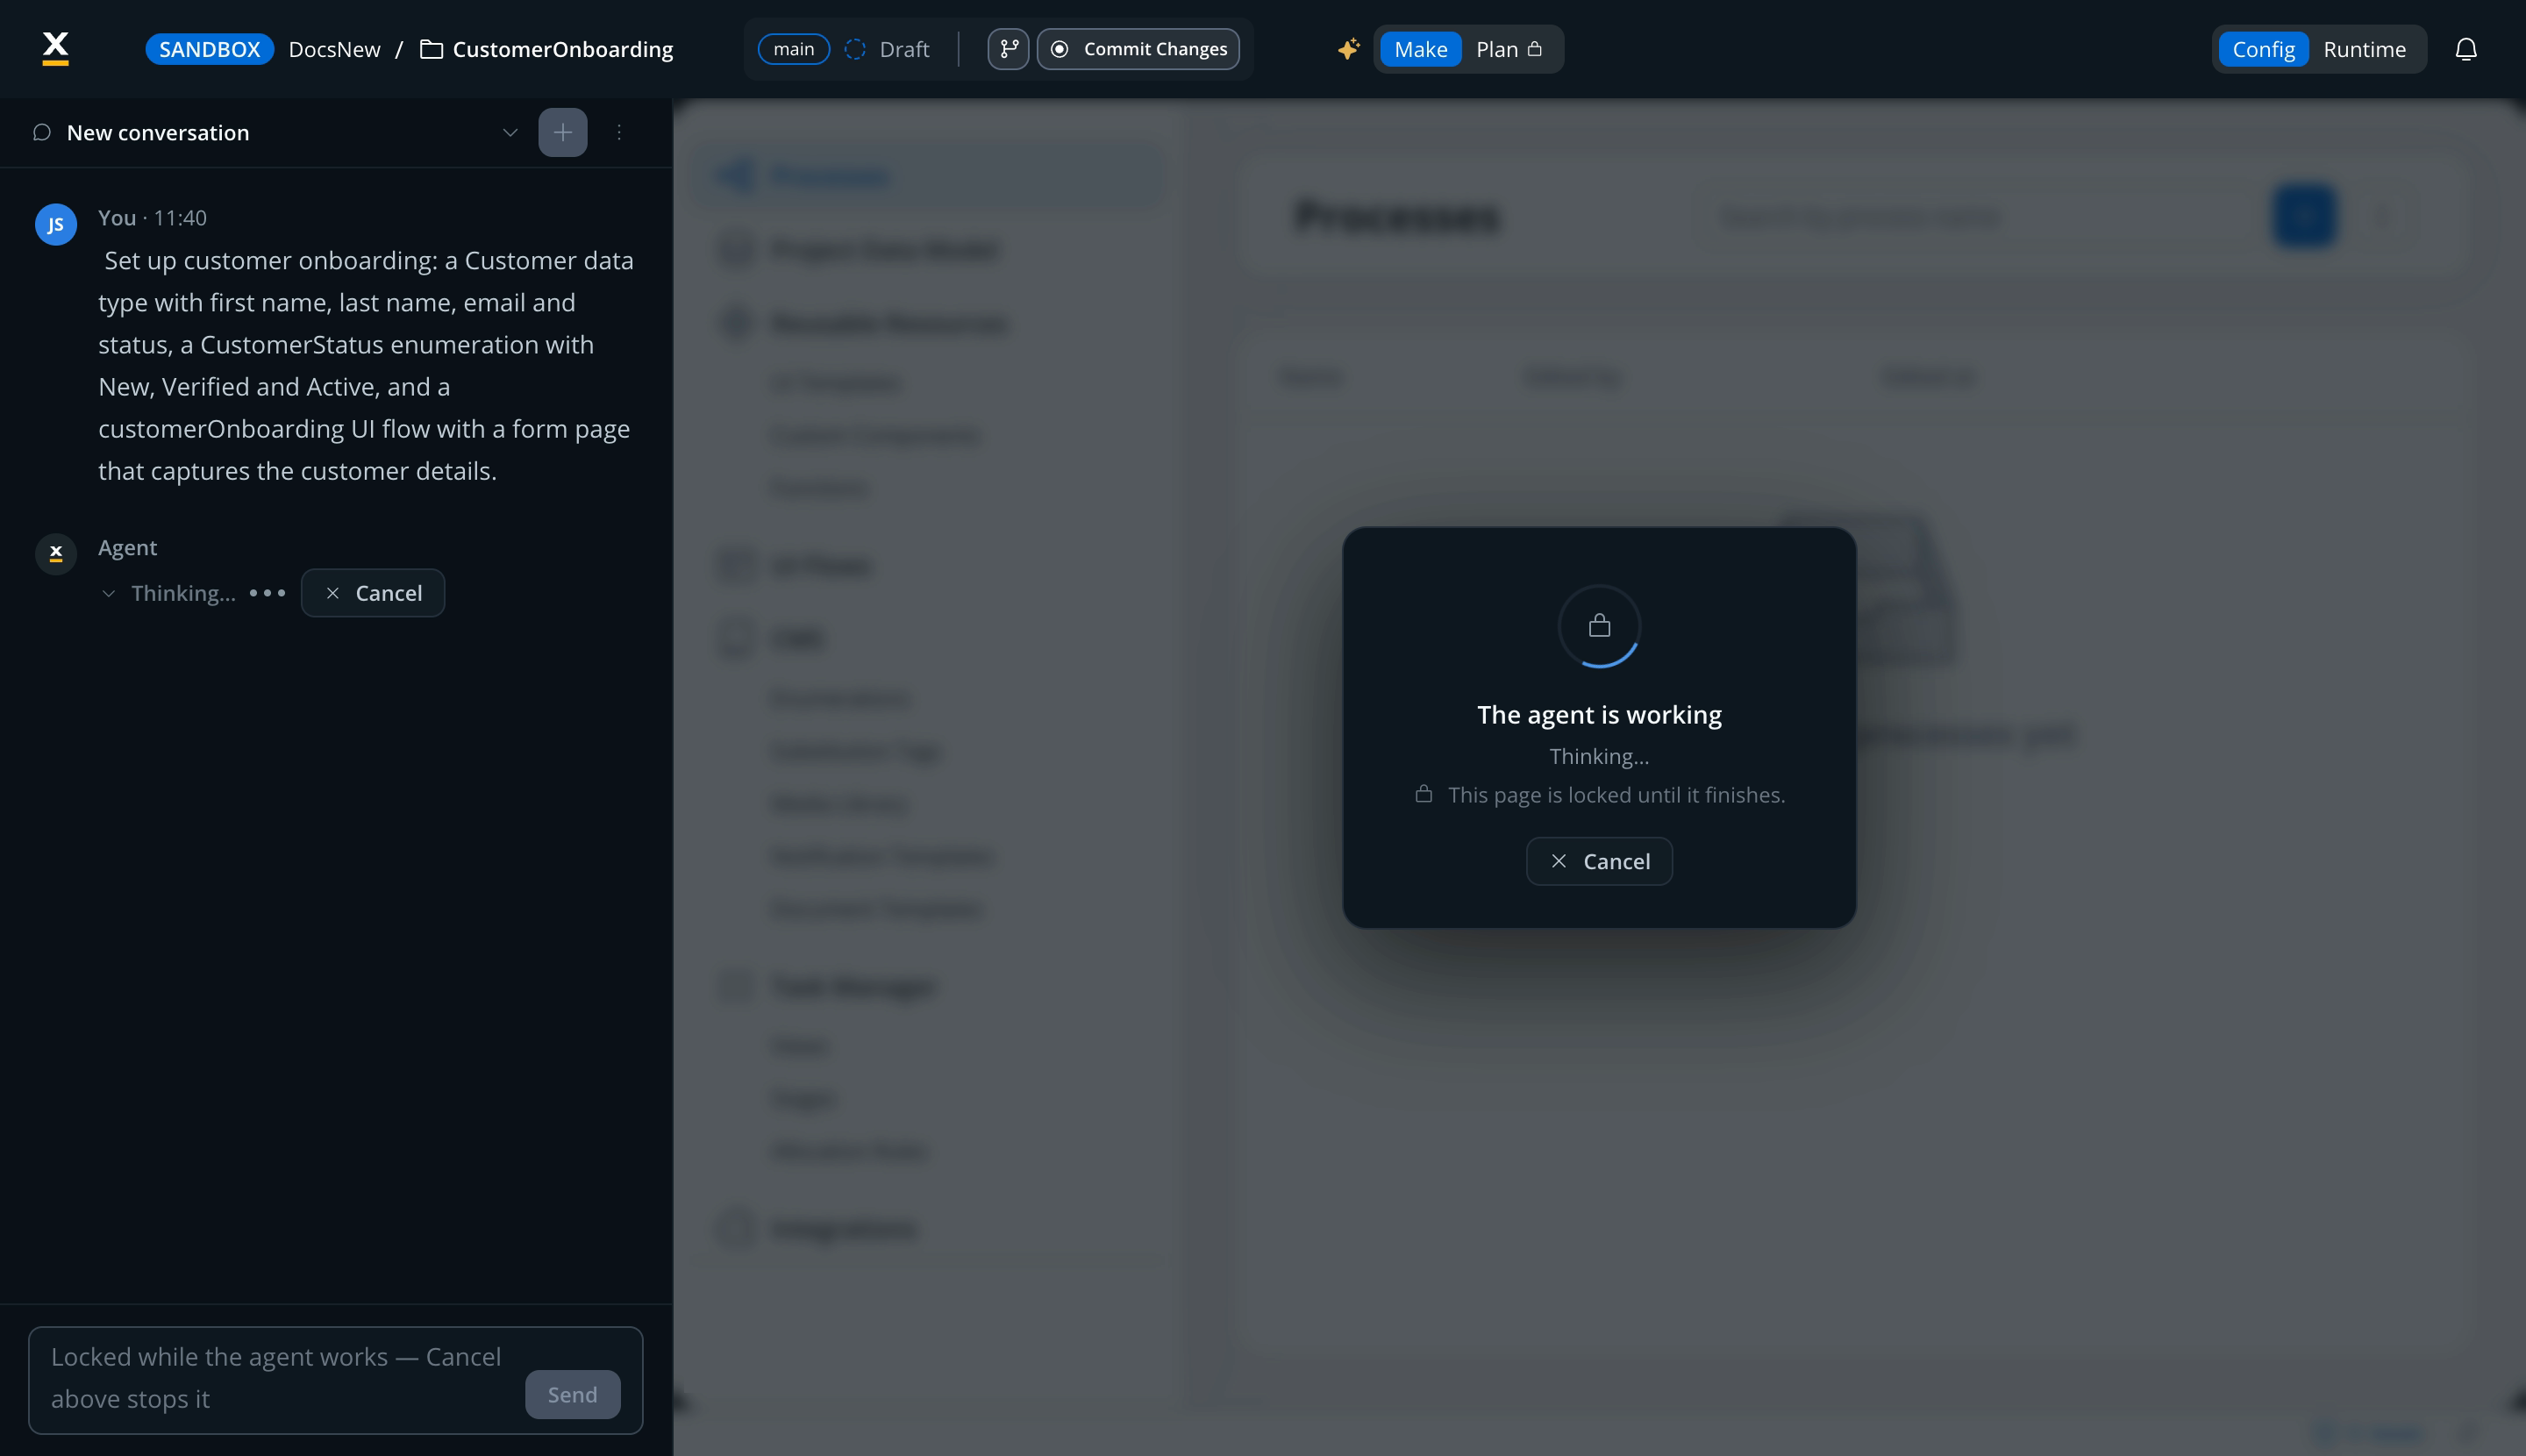Open the notifications bell
2526x1456 pixels.
click(2466, 49)
